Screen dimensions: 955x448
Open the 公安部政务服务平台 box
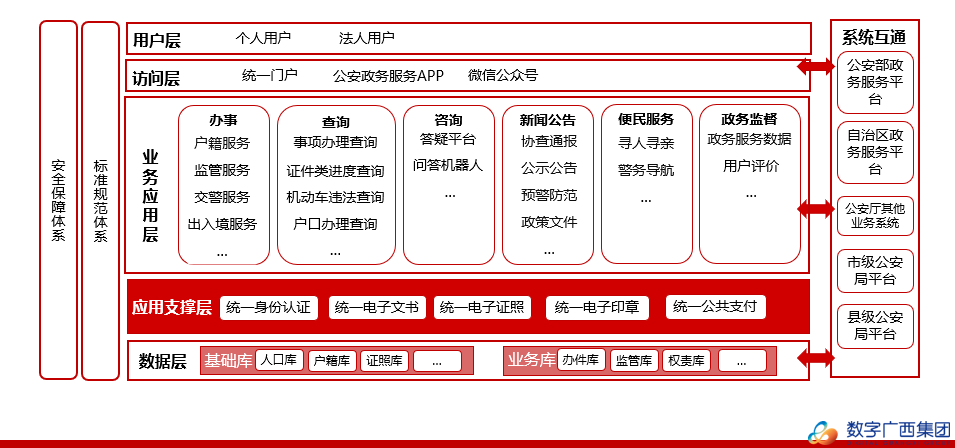pyautogui.click(x=875, y=82)
